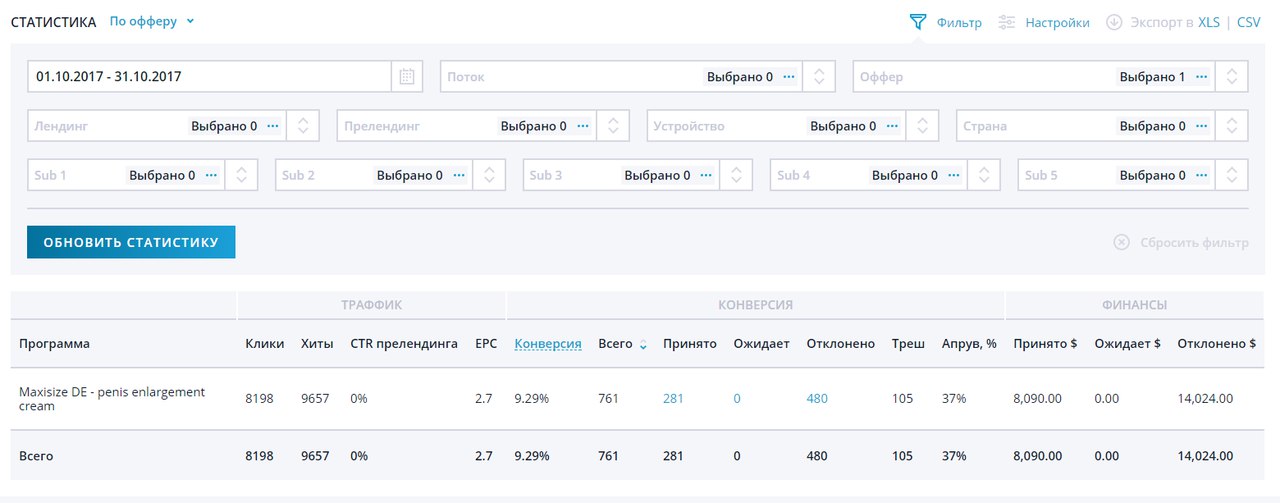Open accepted count 281 link
The image size is (1280, 503).
[x=673, y=399]
